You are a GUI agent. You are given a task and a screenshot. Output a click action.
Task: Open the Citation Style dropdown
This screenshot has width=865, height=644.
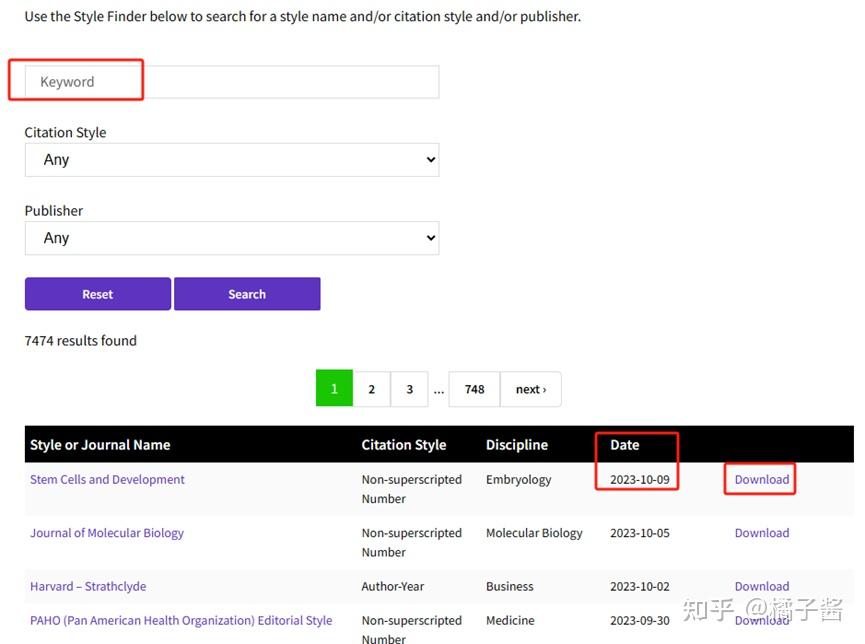pos(232,160)
